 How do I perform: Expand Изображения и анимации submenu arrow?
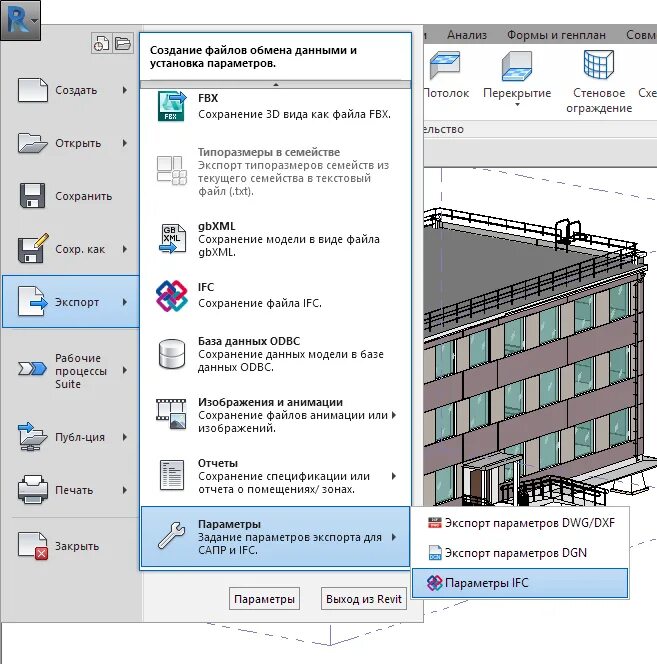coord(394,415)
